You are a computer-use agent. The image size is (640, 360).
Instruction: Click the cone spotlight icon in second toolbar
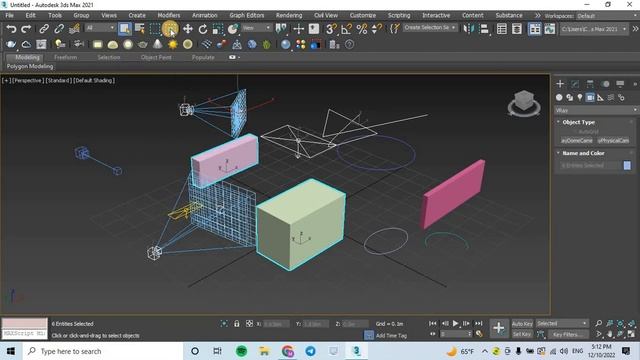[x=157, y=44]
